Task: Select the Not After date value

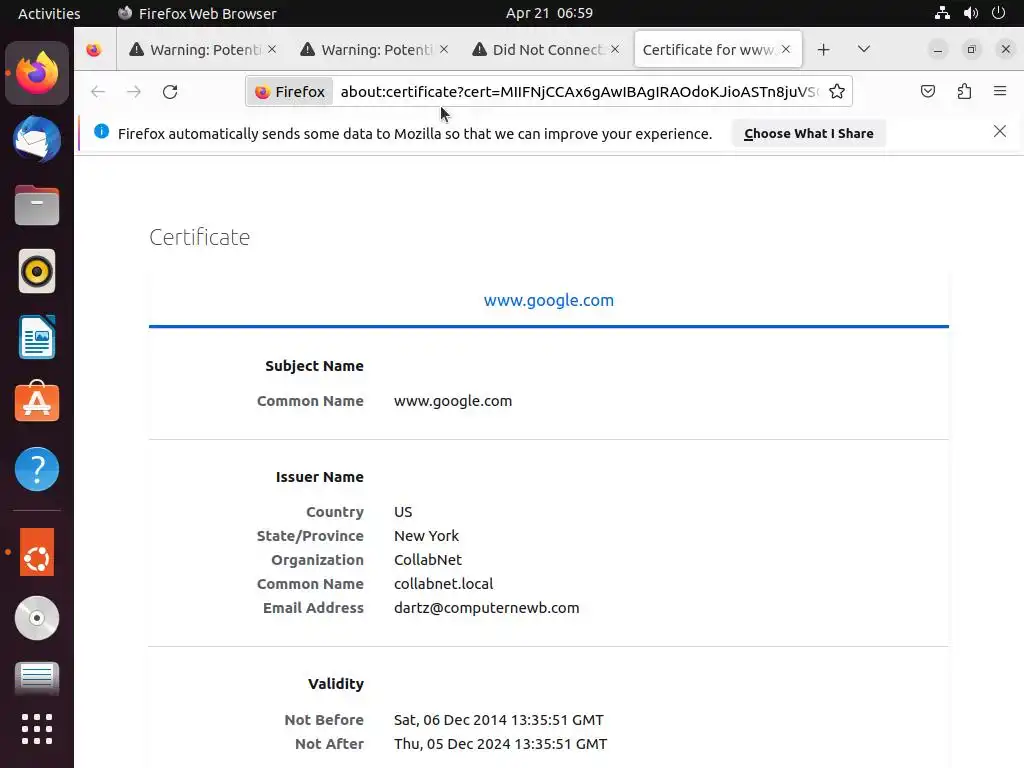Action: [500, 744]
